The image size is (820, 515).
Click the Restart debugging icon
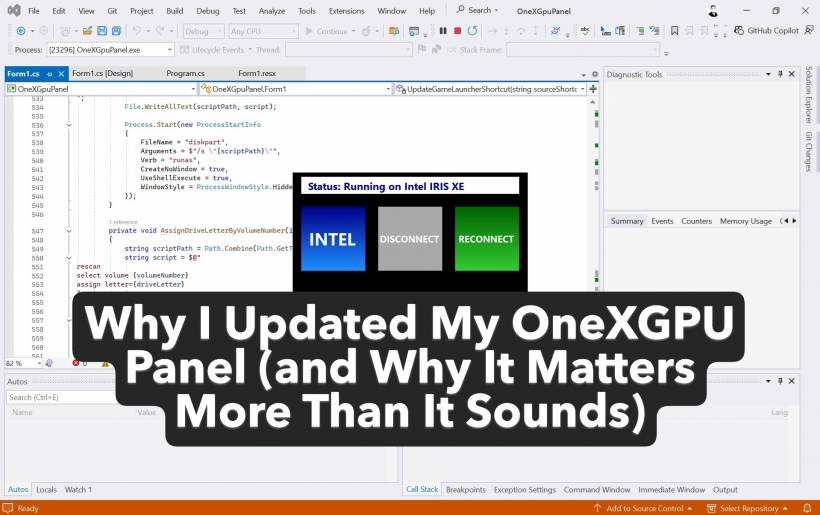472,31
